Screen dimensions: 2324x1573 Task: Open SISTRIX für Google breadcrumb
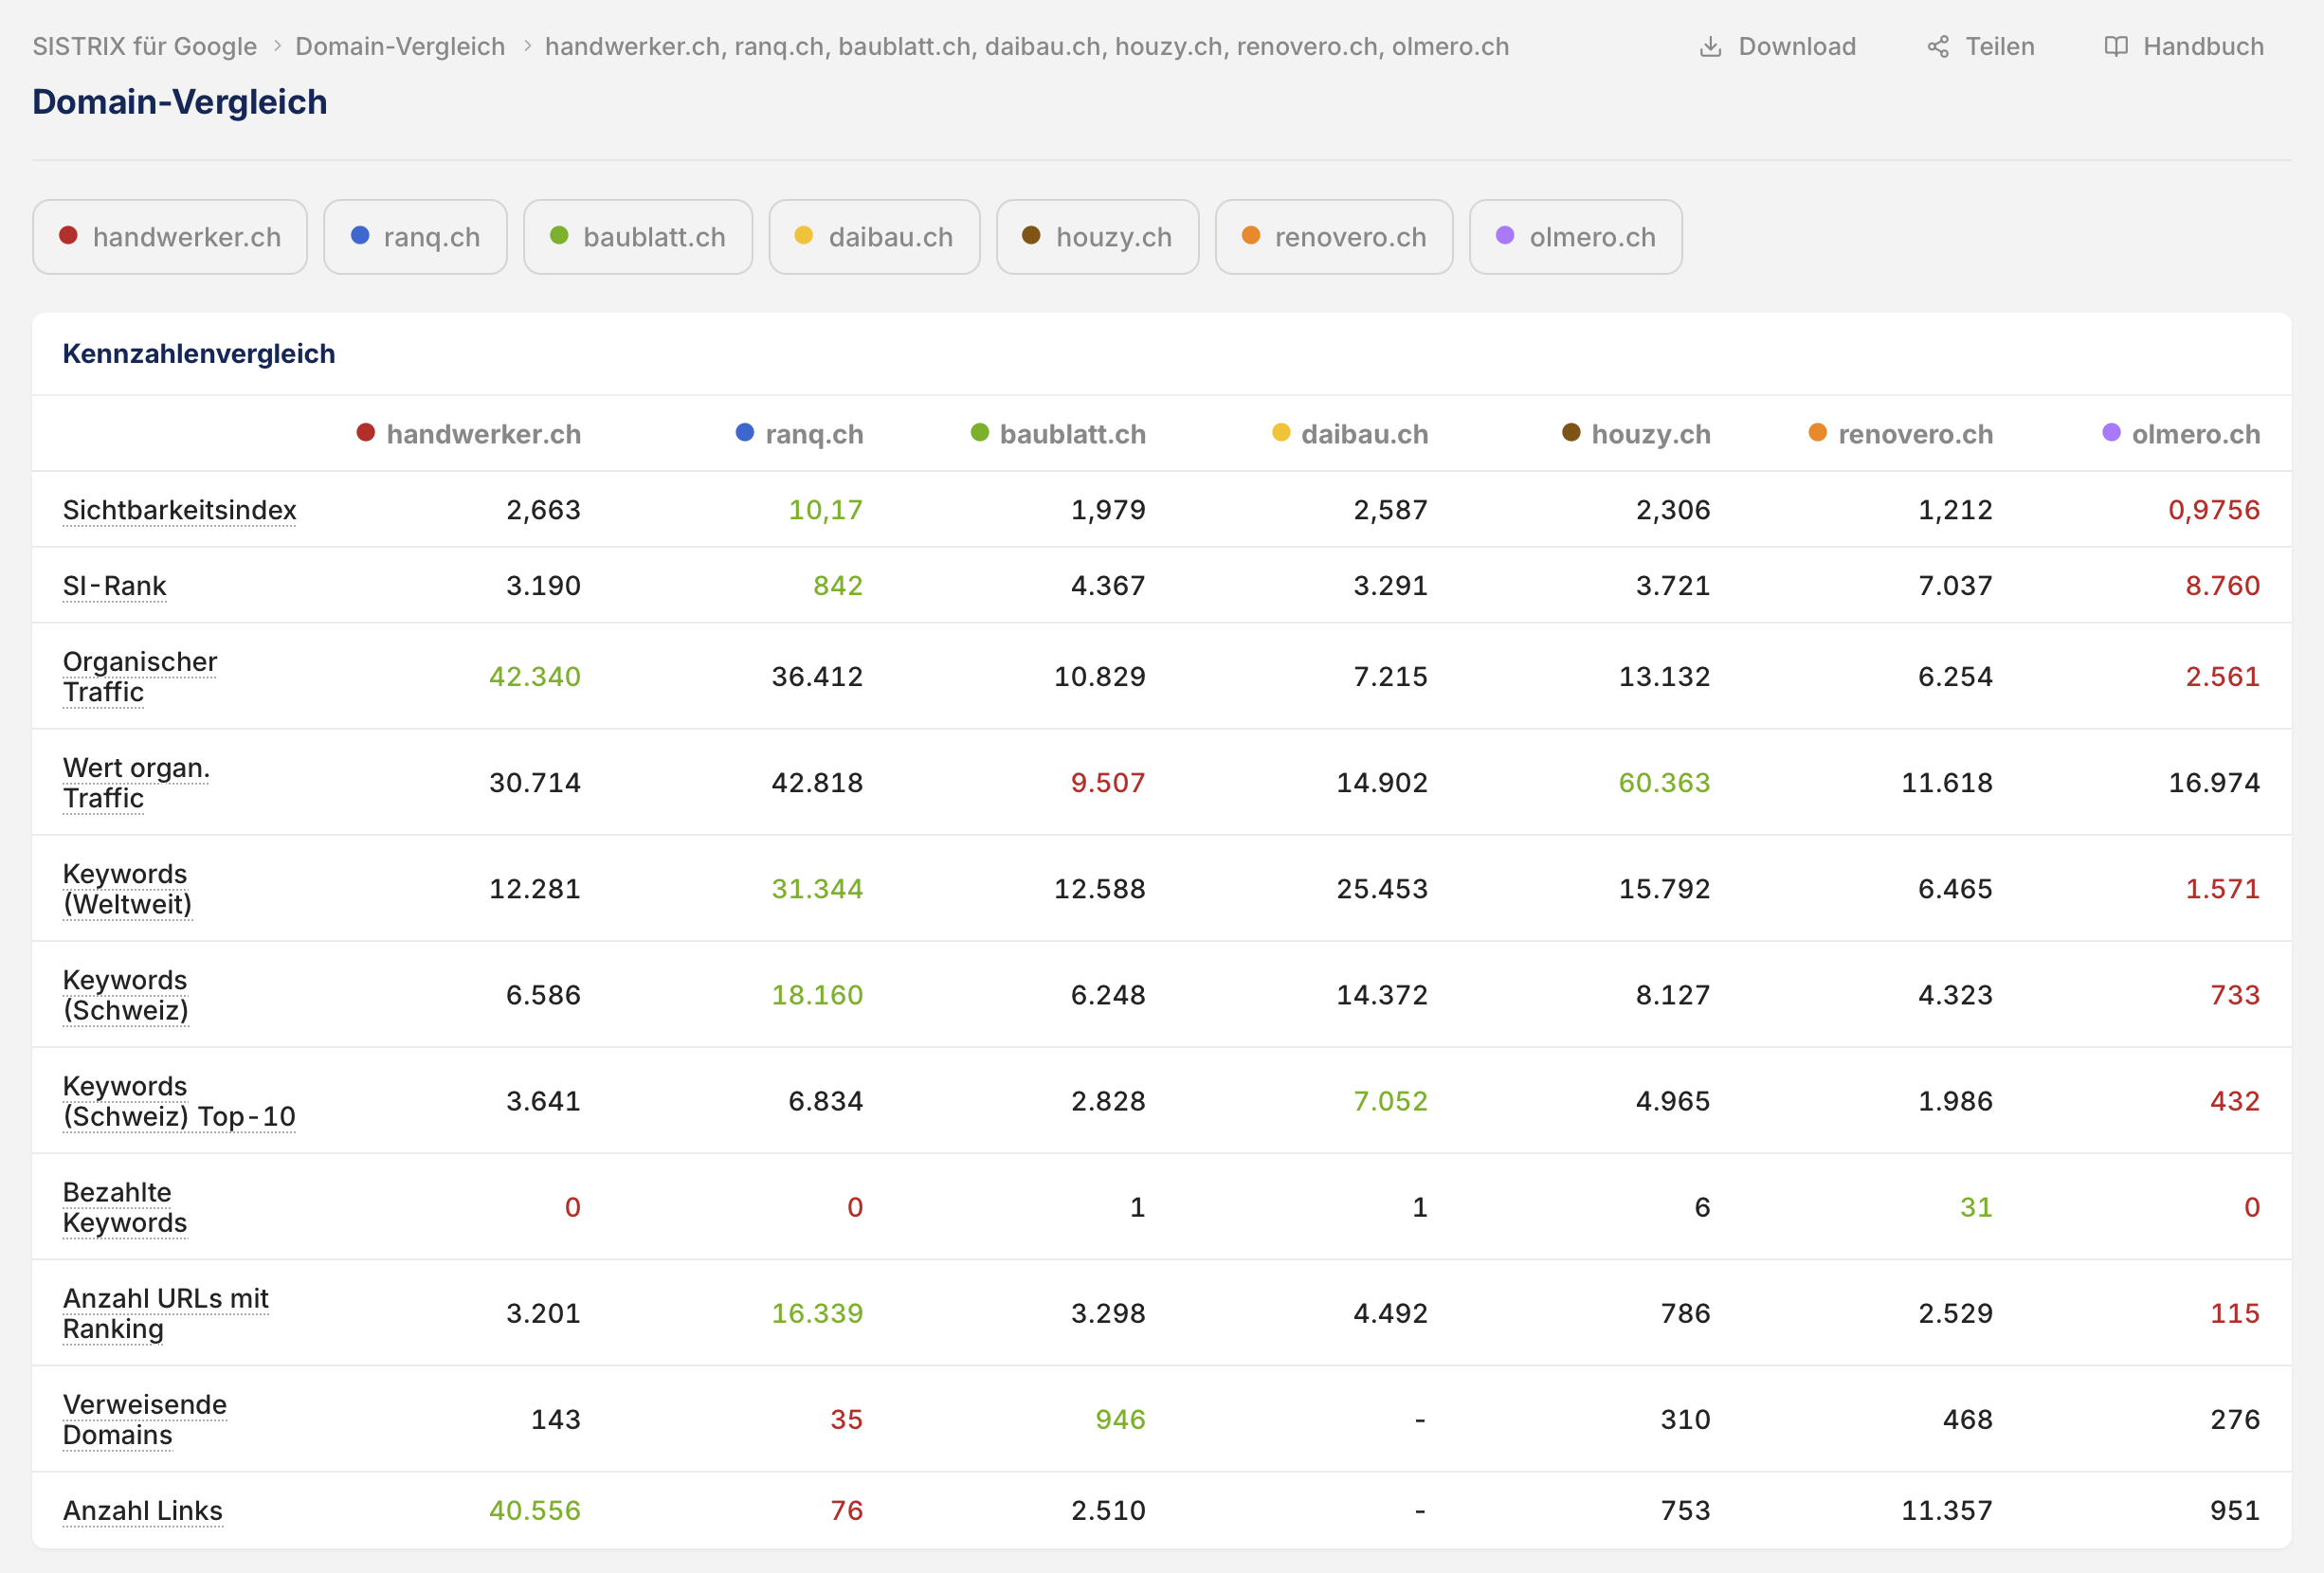[x=145, y=47]
